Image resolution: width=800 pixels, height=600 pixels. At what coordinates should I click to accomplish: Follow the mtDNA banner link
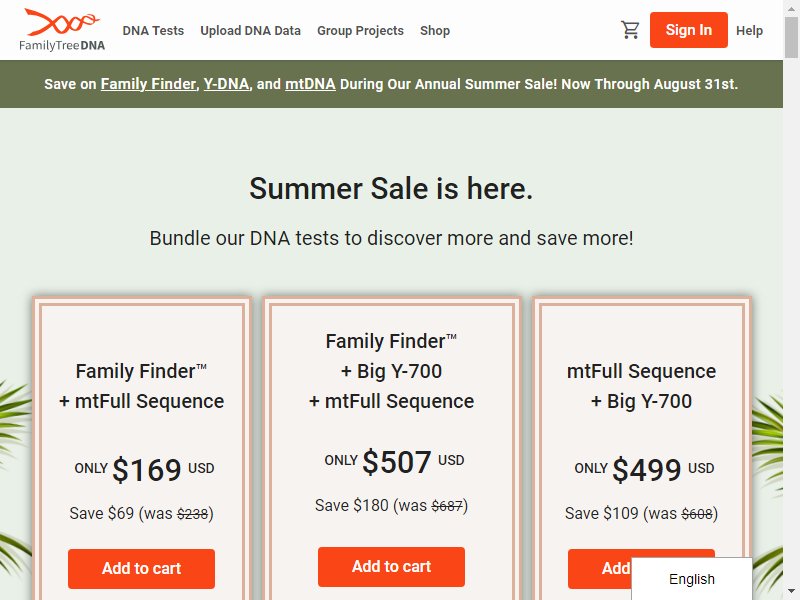(x=310, y=84)
